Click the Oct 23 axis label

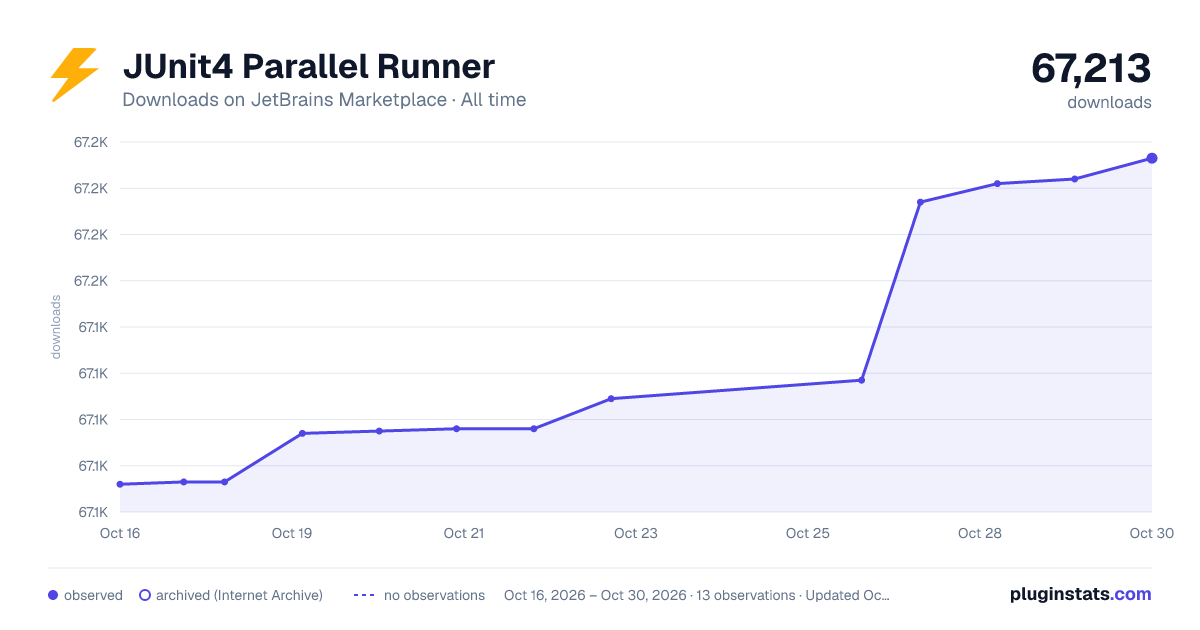point(636,533)
